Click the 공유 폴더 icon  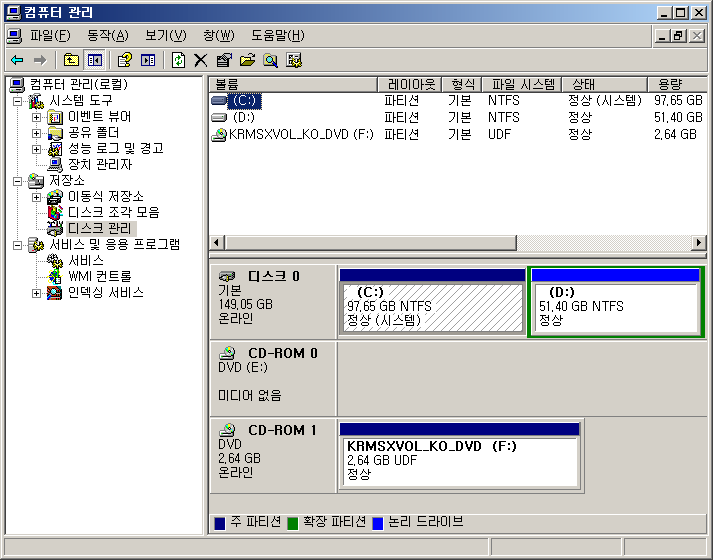tap(55, 133)
